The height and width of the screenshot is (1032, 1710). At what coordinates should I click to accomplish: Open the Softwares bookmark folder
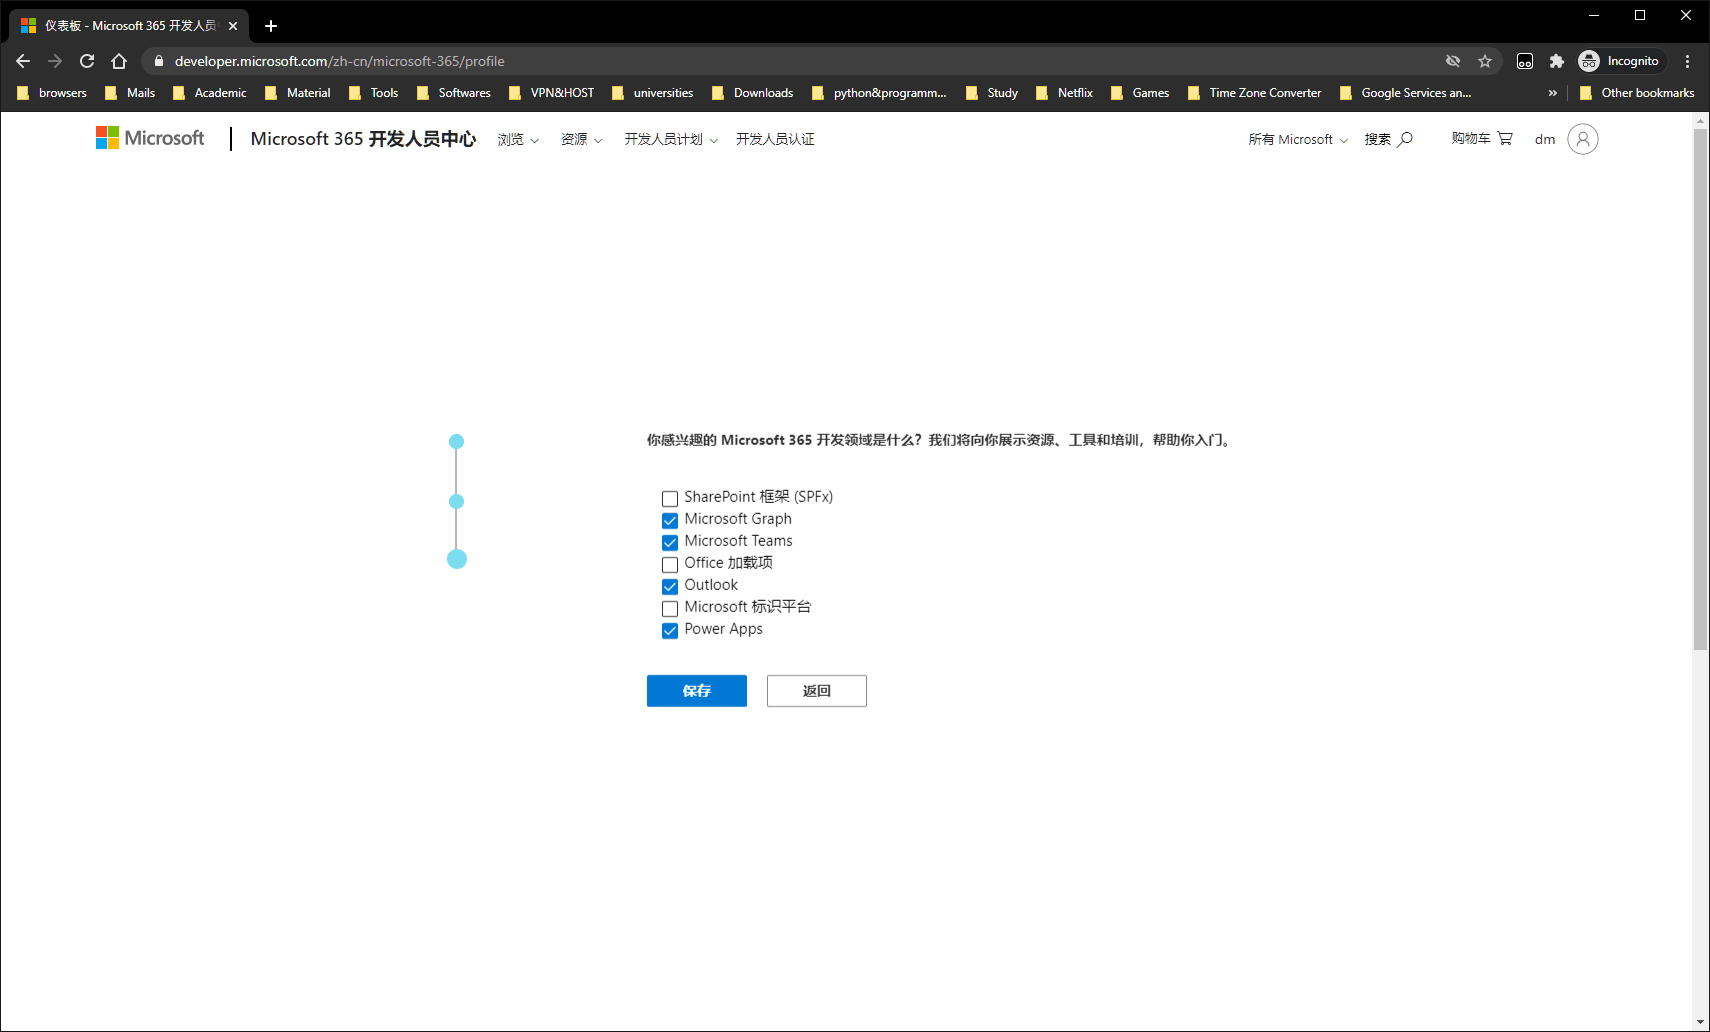[454, 93]
